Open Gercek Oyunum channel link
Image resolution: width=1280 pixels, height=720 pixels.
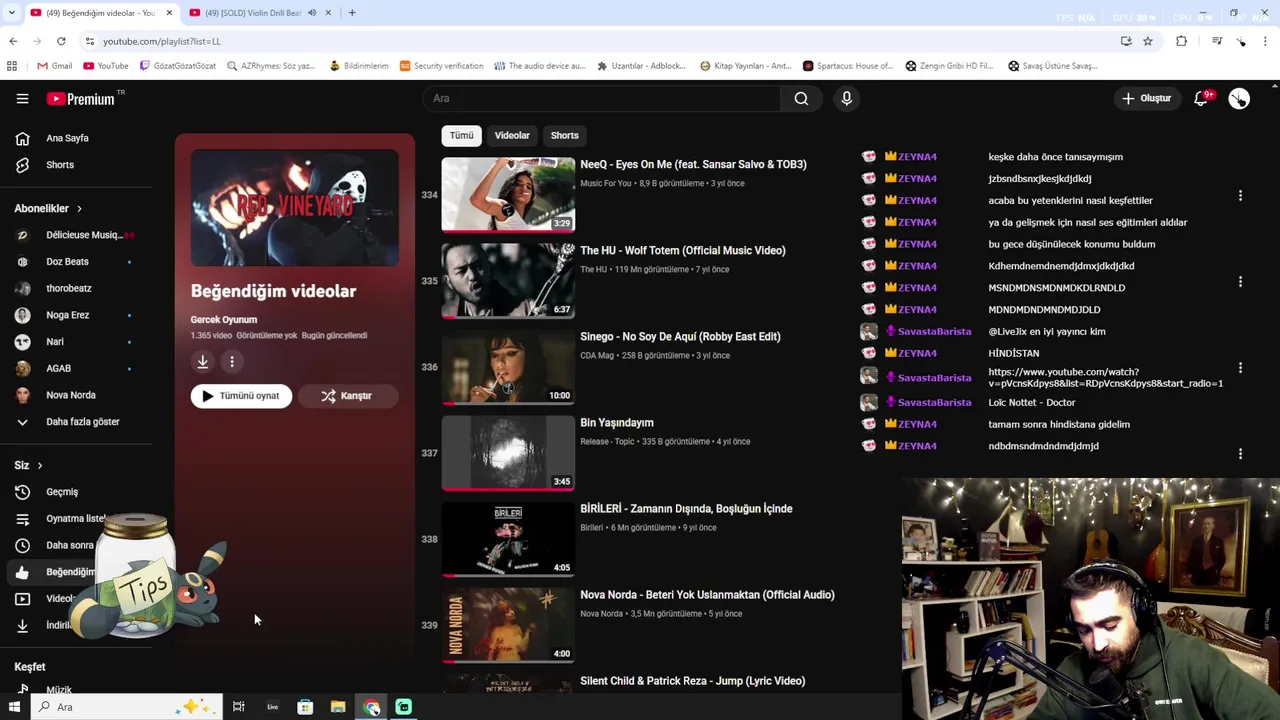(224, 320)
